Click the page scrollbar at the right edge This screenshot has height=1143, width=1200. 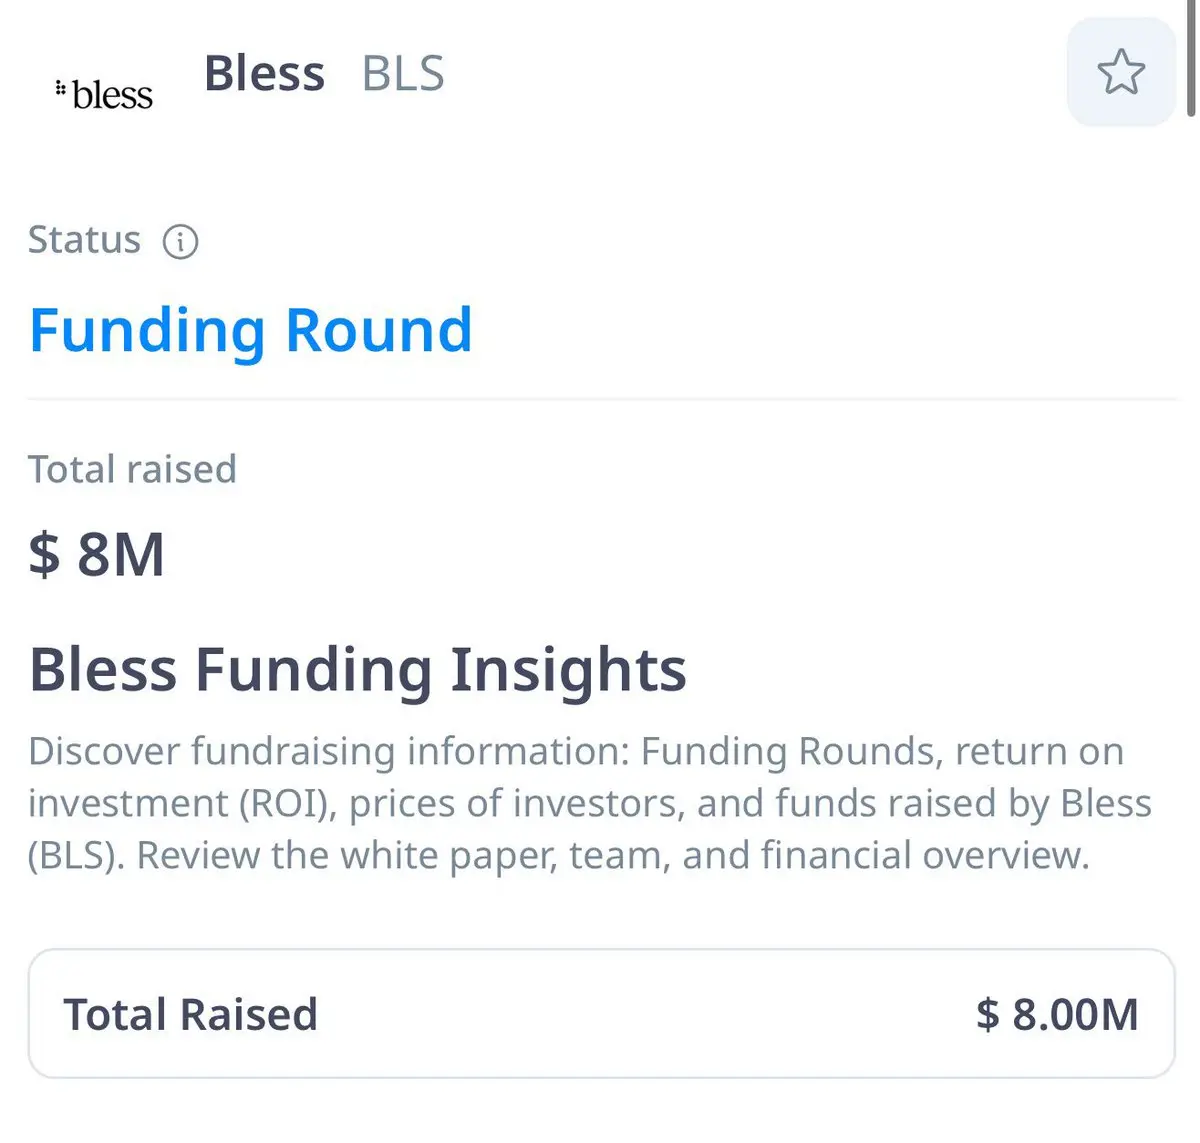(1191, 58)
